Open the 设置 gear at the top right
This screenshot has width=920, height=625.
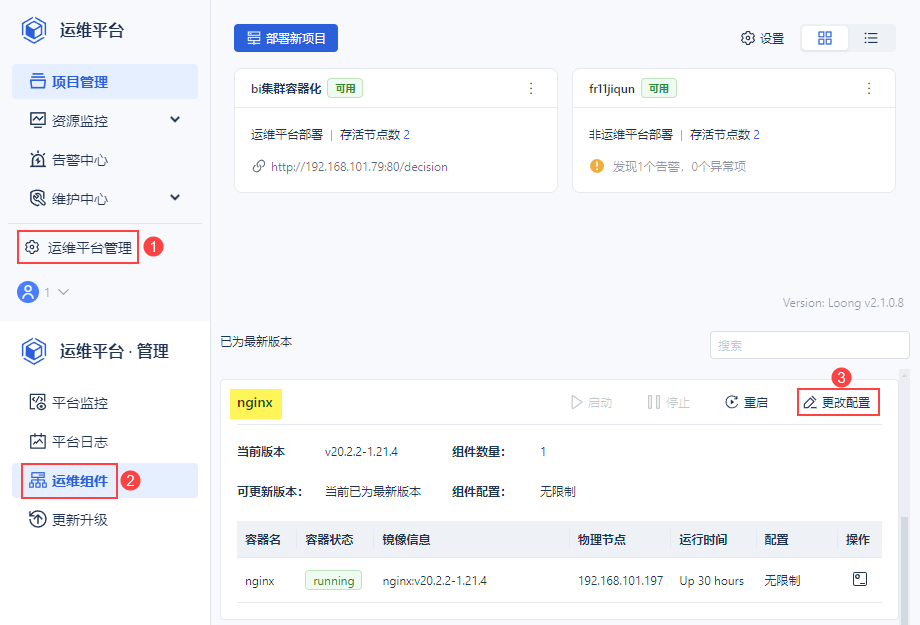[x=762, y=37]
